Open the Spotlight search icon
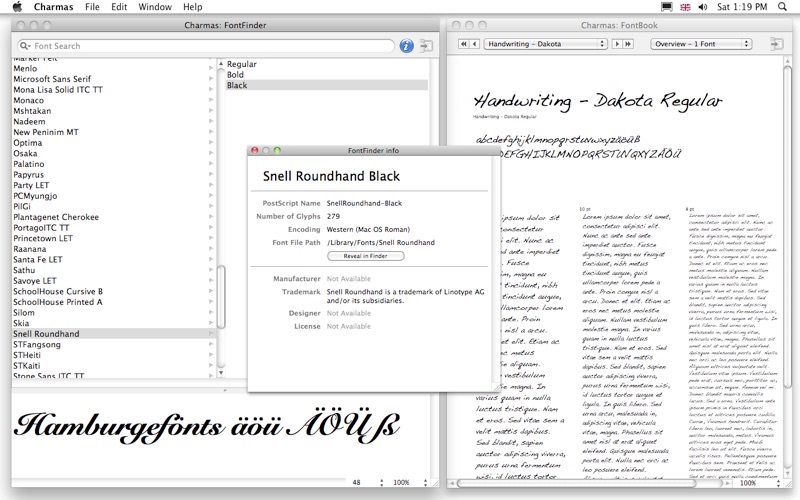The height and width of the screenshot is (500, 800). [x=782, y=7]
